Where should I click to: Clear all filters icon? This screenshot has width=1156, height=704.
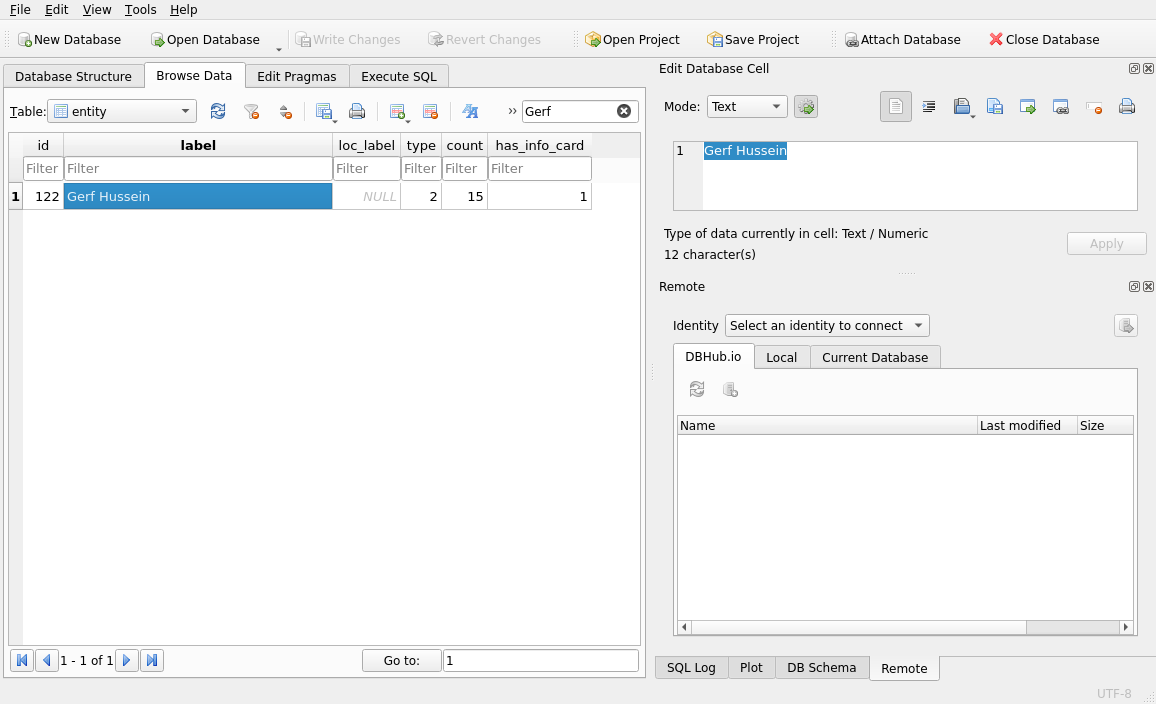tap(251, 112)
